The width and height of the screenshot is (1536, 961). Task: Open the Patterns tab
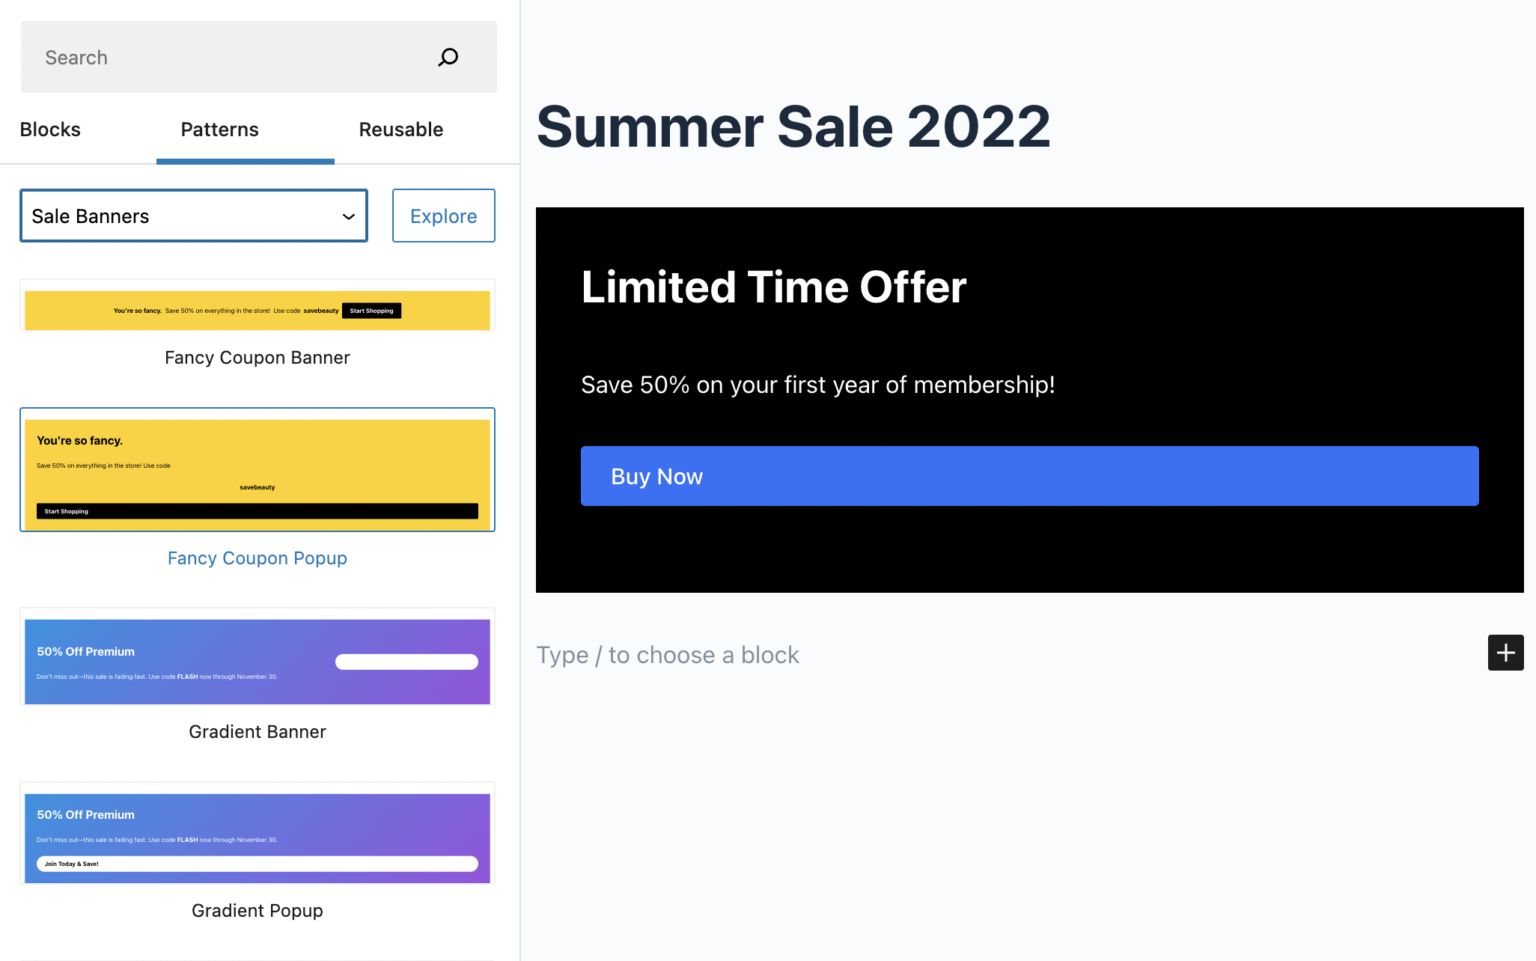219,129
